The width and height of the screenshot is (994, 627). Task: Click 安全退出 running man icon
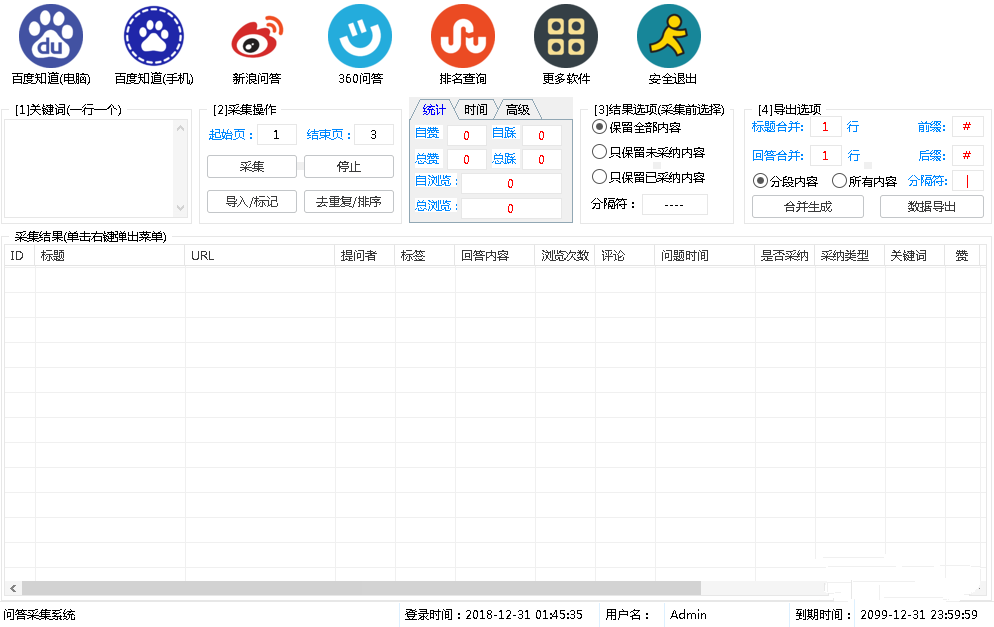coord(669,36)
